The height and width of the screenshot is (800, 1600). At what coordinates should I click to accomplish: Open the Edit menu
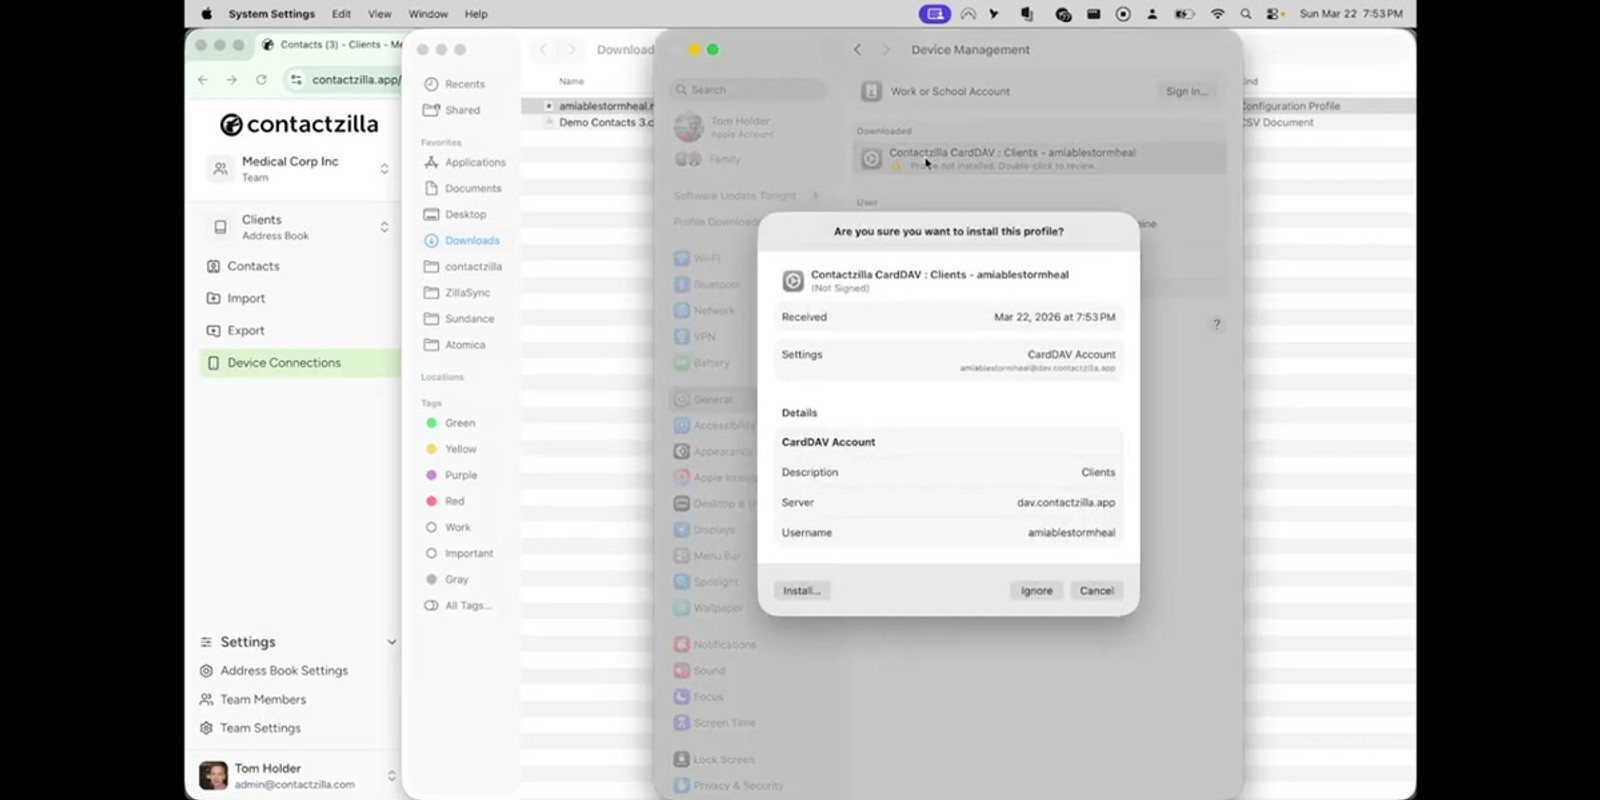341,14
